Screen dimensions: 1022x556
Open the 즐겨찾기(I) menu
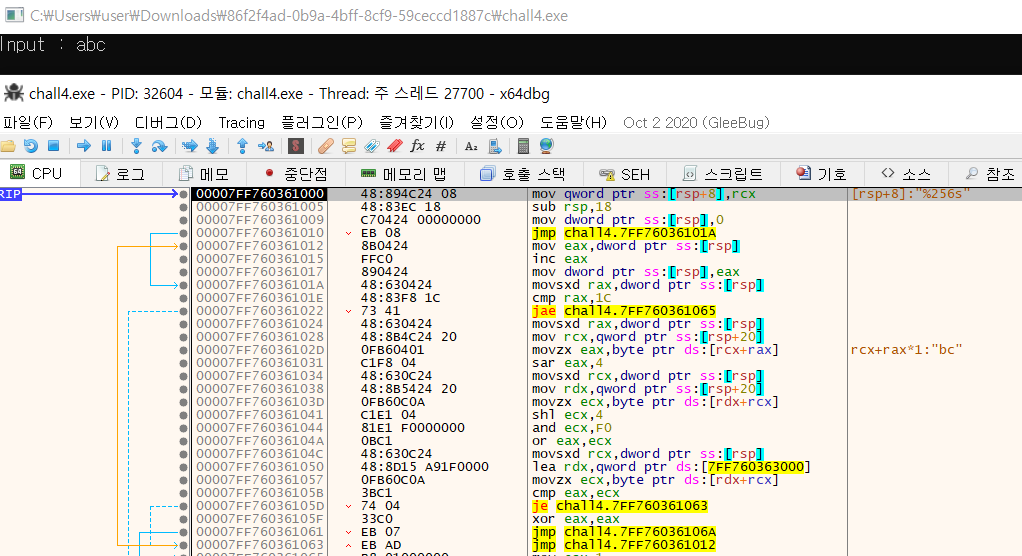[x=416, y=123]
